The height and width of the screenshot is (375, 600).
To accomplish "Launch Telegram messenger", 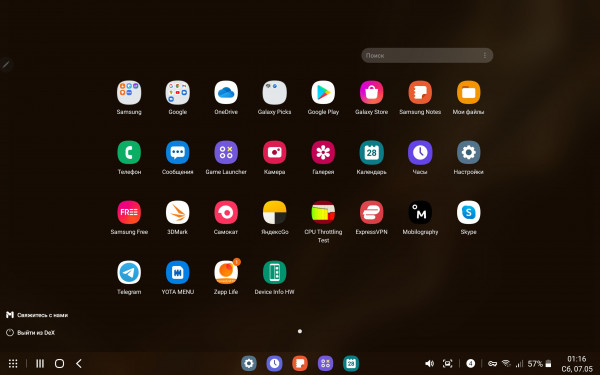I will [x=129, y=272].
